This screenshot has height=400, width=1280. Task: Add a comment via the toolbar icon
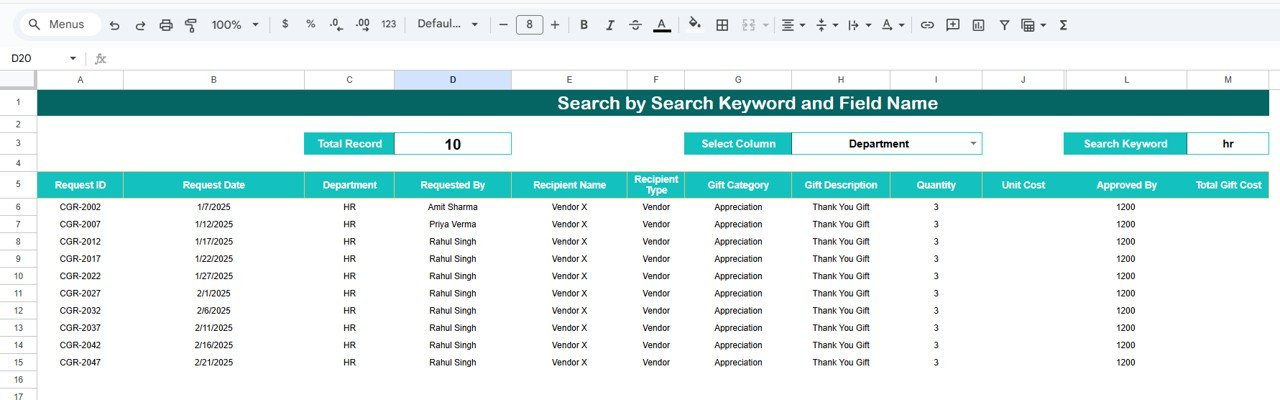[x=953, y=25]
